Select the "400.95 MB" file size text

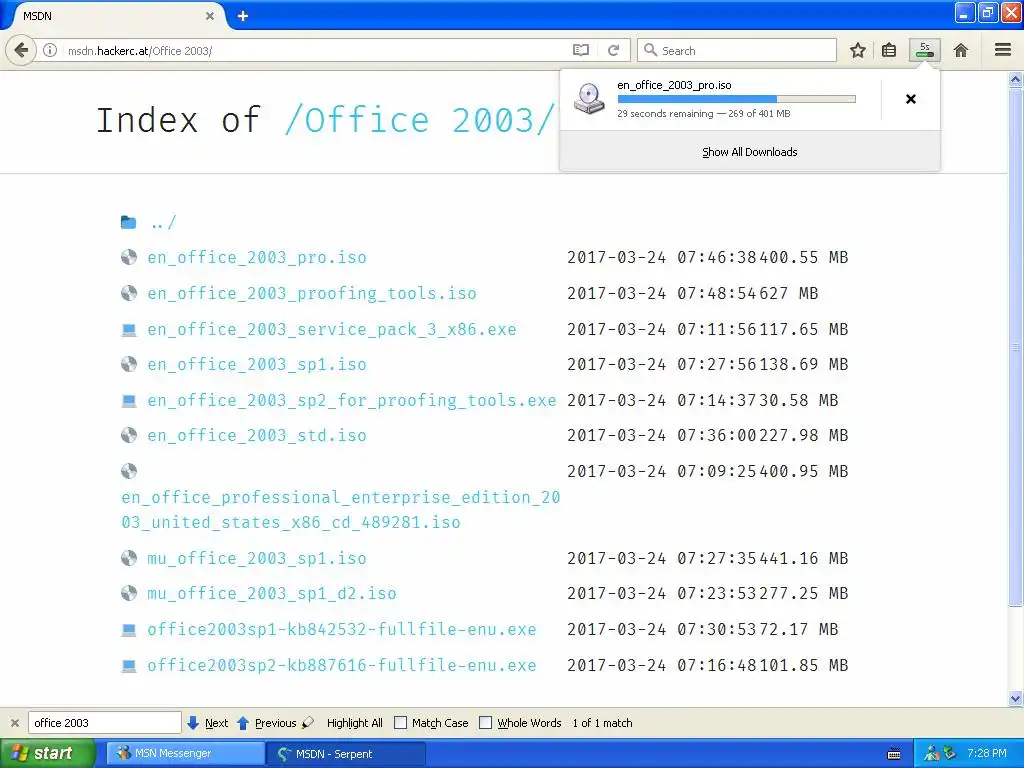tap(803, 471)
